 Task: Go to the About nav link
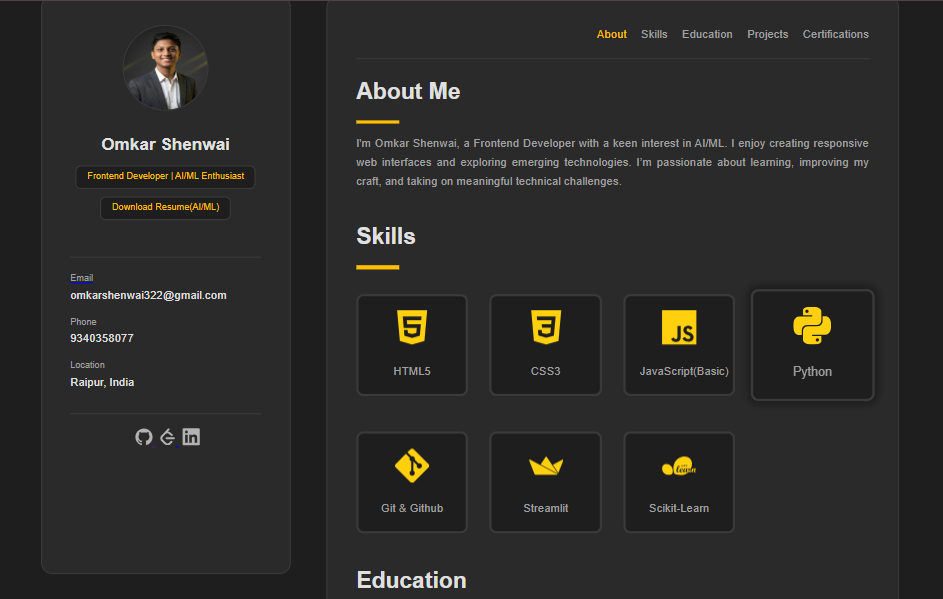point(612,34)
